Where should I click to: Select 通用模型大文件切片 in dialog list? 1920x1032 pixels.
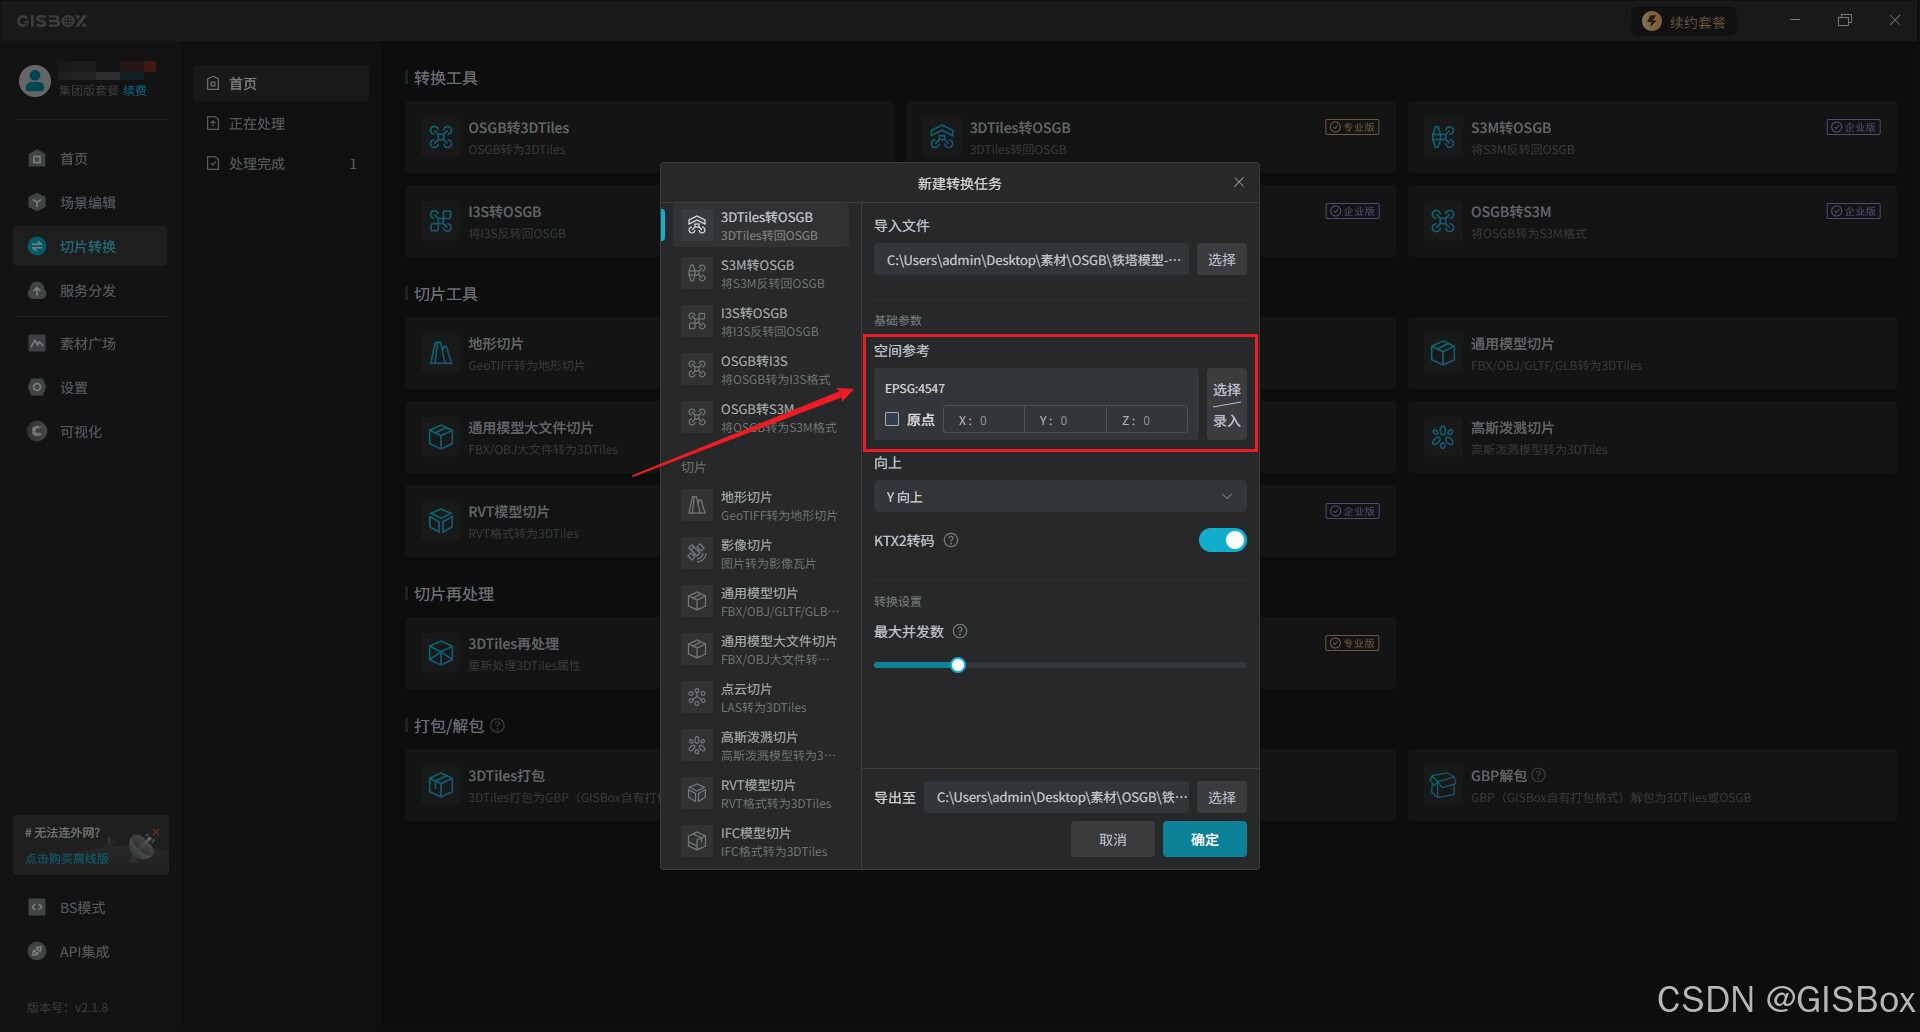point(761,650)
